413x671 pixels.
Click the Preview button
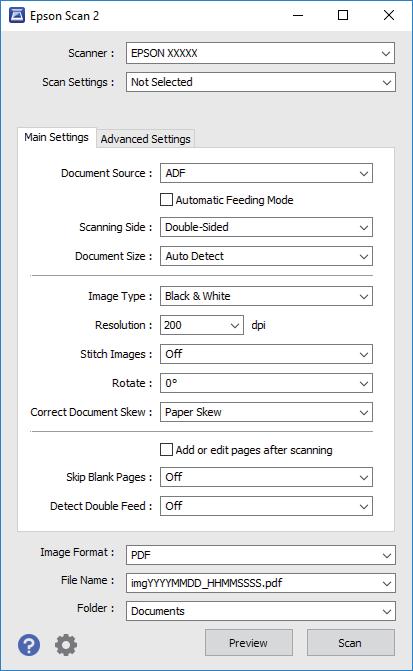(249, 643)
